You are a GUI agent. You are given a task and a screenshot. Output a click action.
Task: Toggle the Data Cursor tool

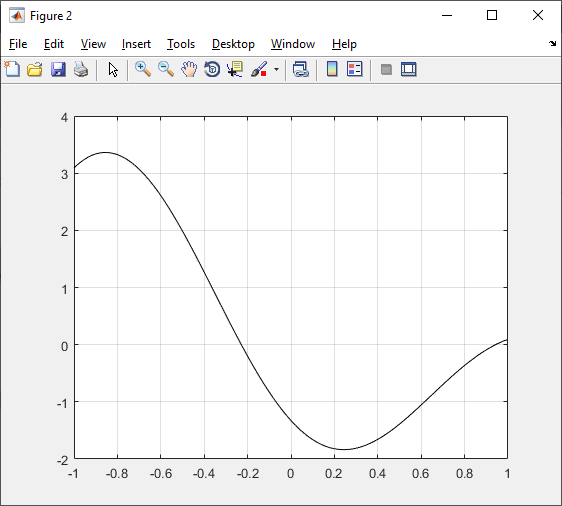pyautogui.click(x=235, y=69)
